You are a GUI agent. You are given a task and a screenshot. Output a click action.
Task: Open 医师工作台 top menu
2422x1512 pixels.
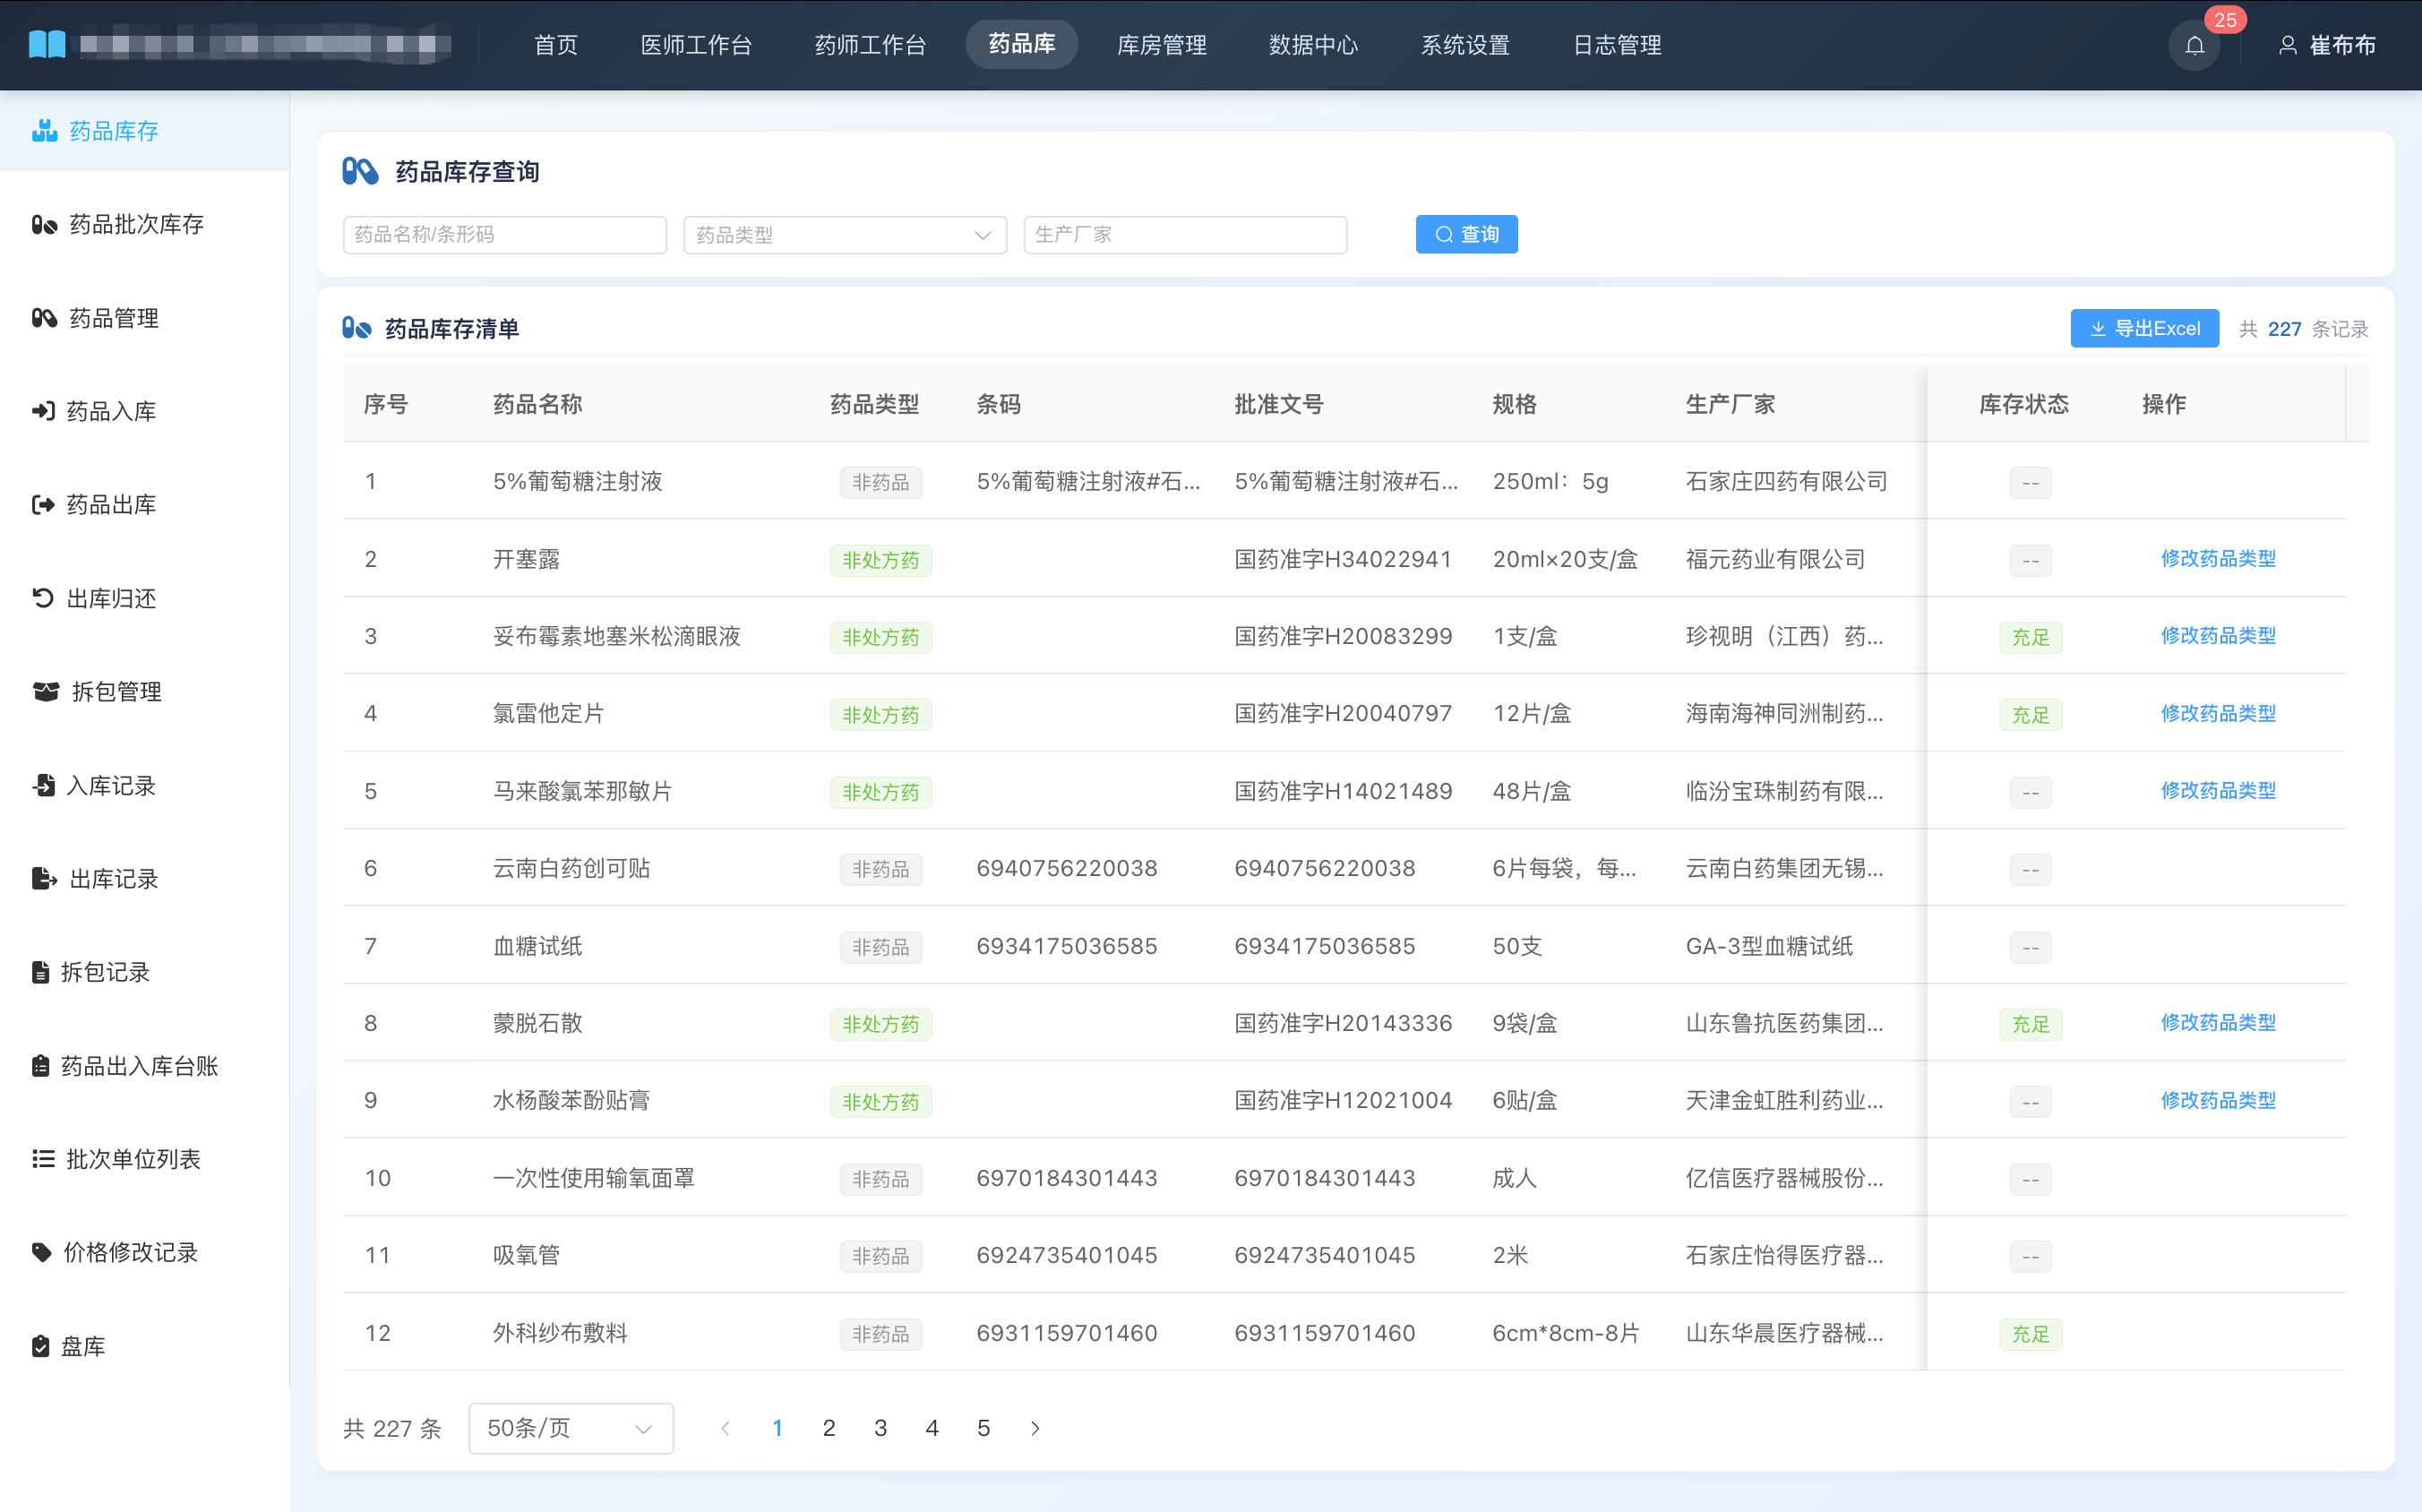pos(696,45)
